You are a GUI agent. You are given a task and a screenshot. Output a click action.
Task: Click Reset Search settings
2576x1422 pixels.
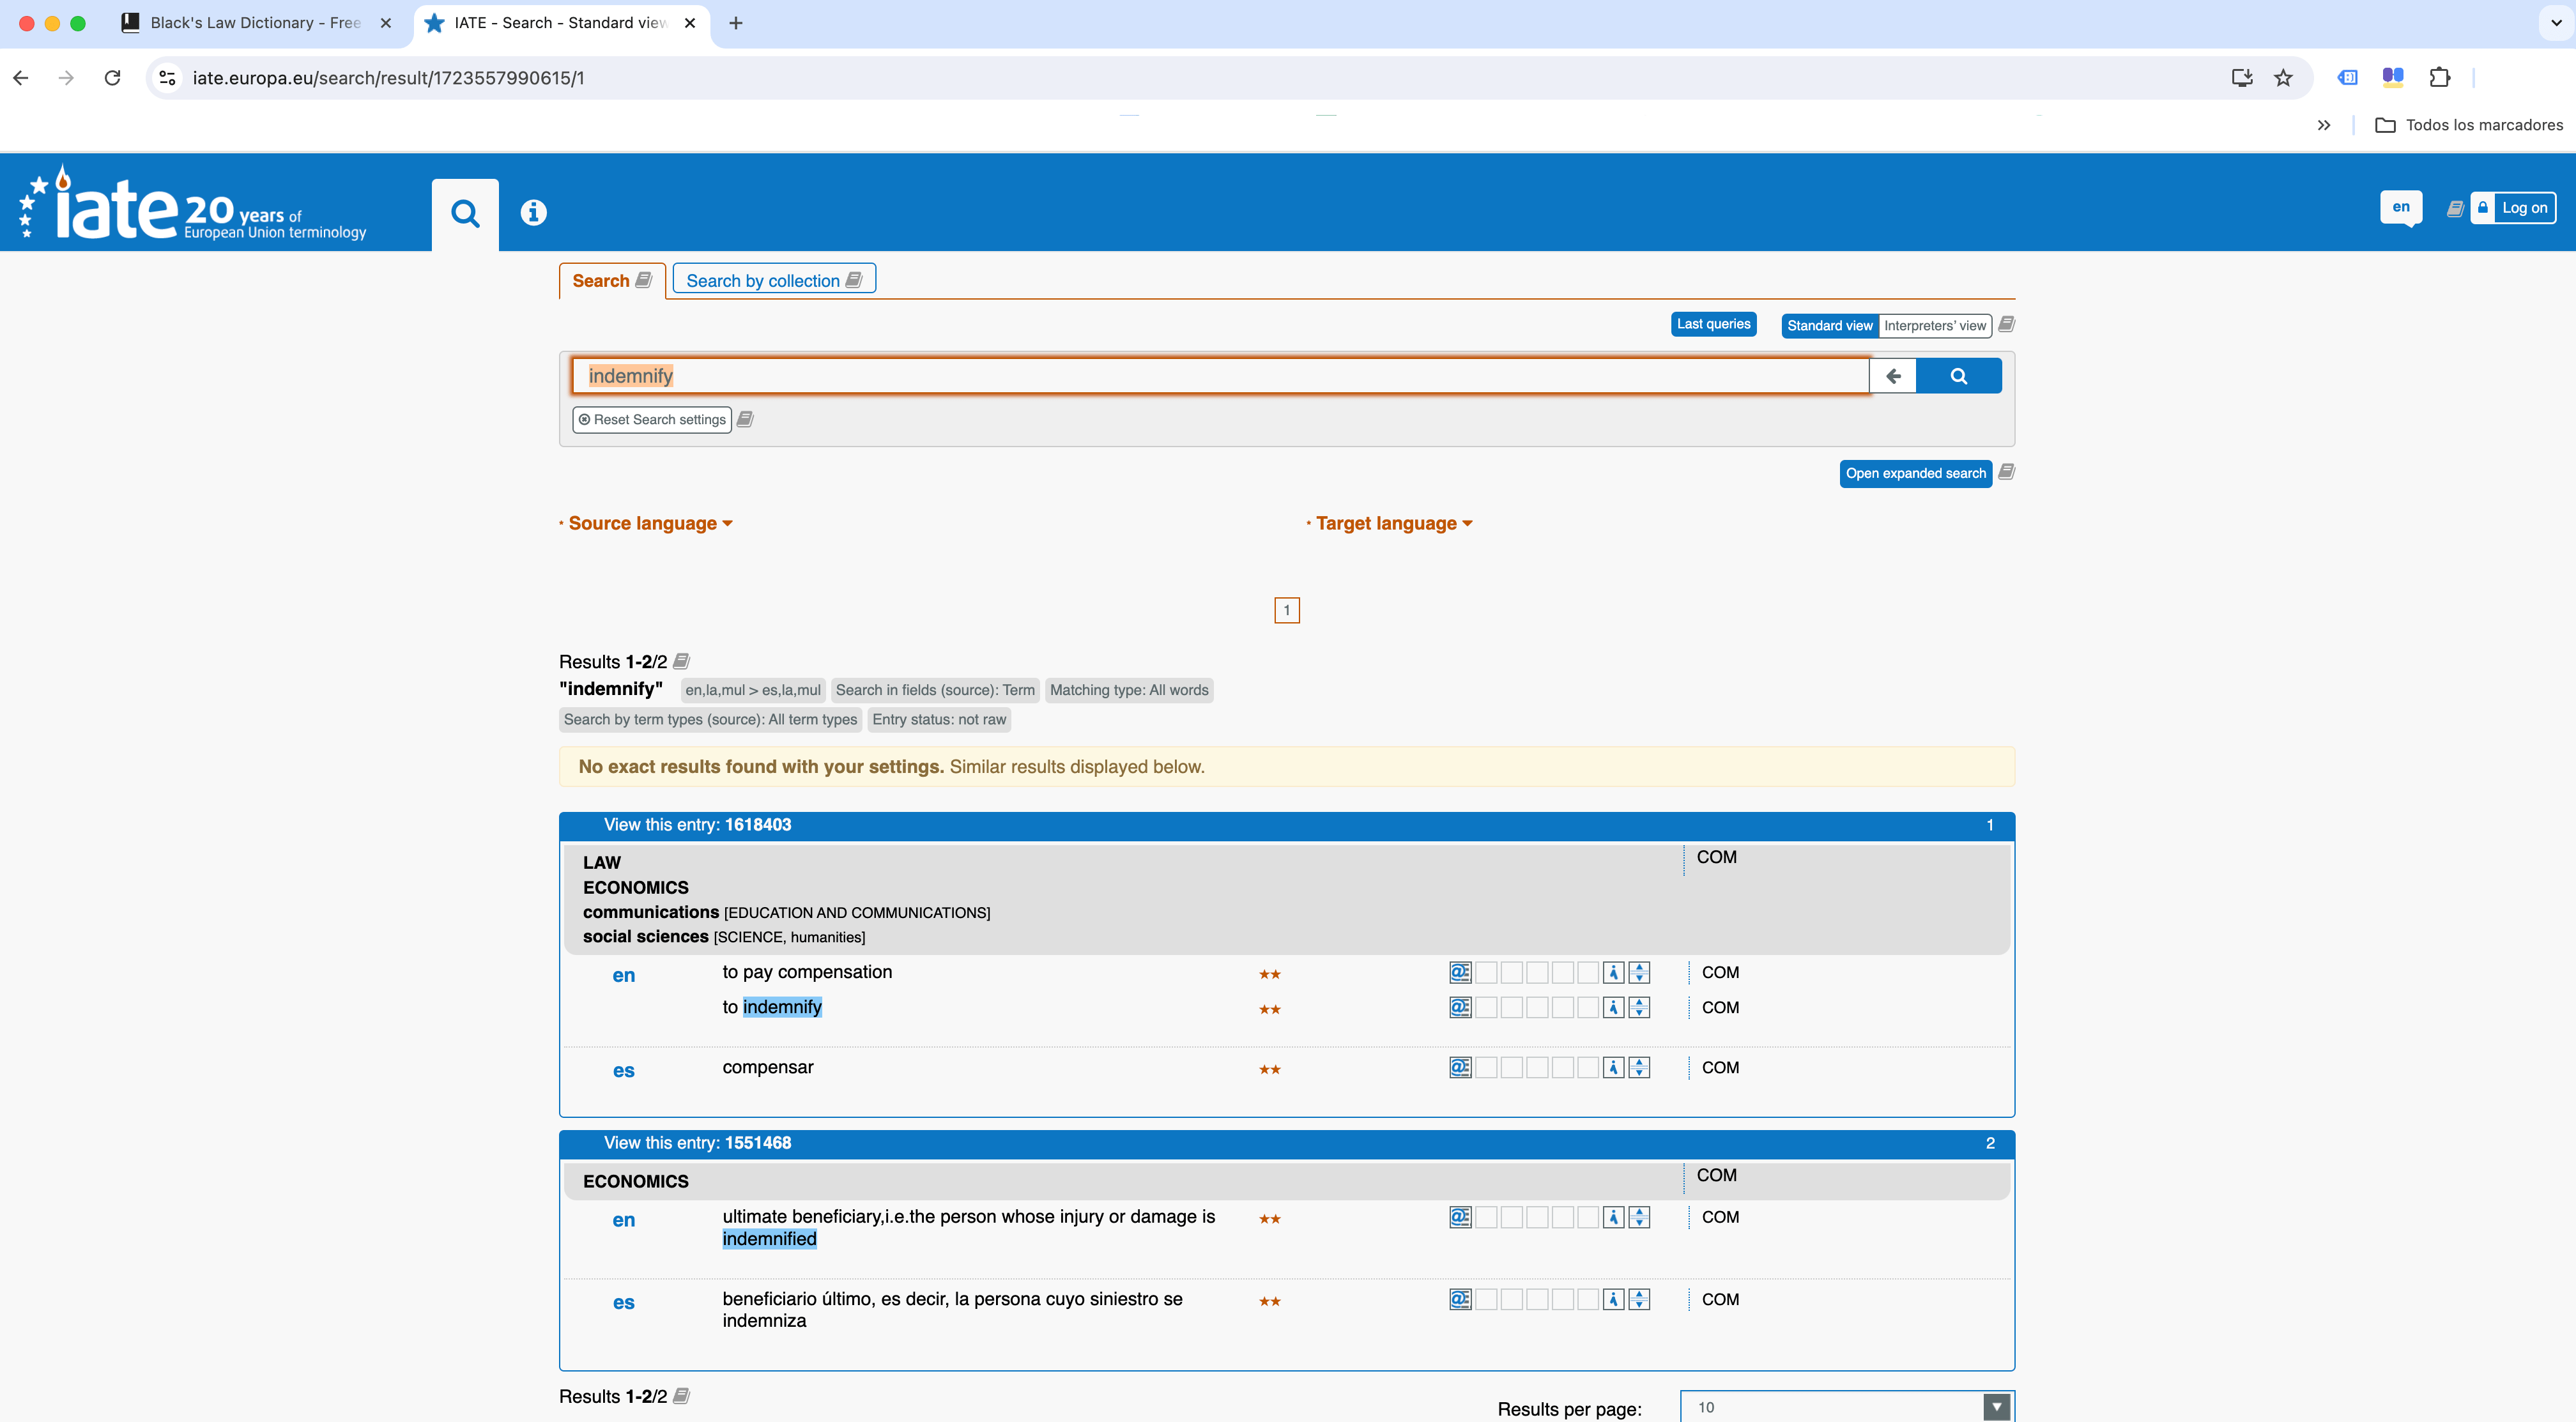click(x=652, y=419)
